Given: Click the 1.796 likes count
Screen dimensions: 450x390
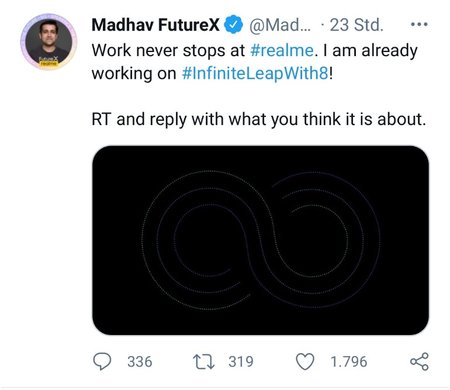Looking at the screenshot, I should [349, 362].
